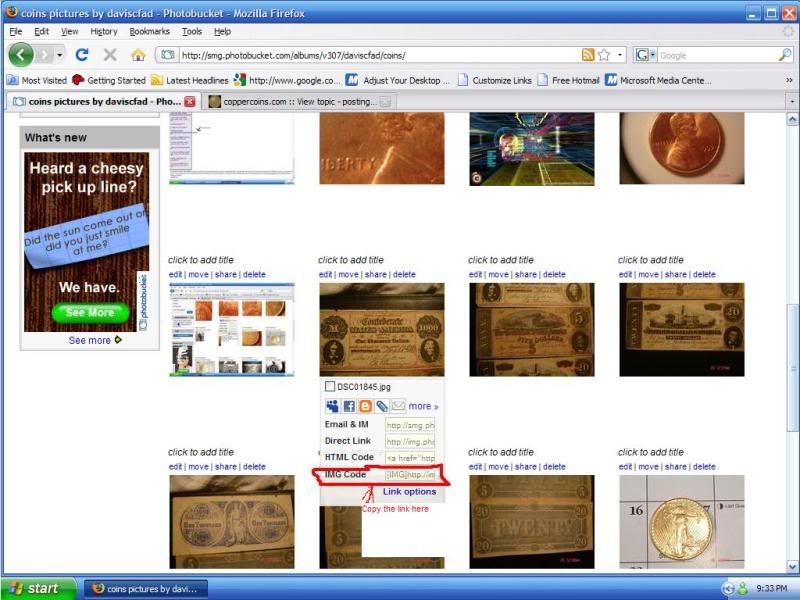Open the LIBERTY penny close-up thumbnail
Screen dimensions: 800x600
382,148
